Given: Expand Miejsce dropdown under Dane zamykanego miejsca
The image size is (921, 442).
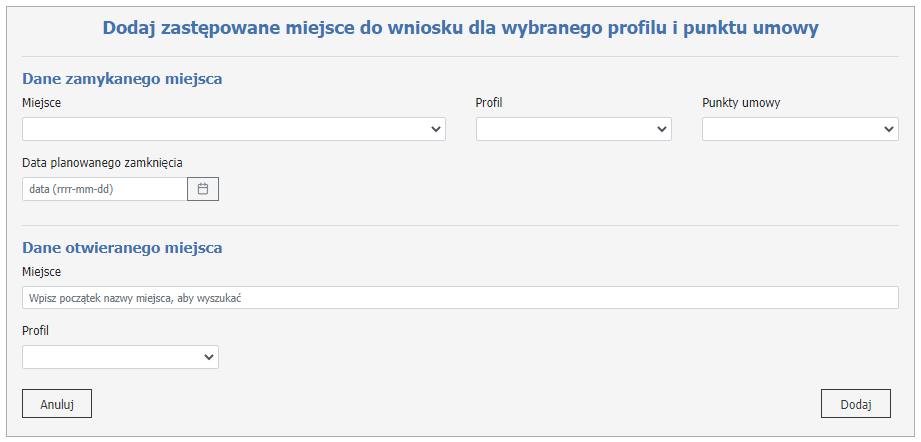Looking at the screenshot, I should (x=233, y=129).
